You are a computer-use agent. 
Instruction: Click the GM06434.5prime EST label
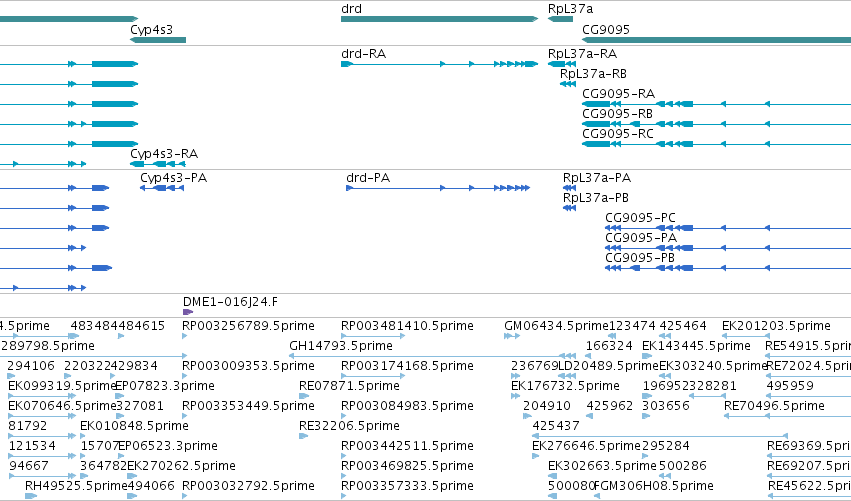(556, 326)
